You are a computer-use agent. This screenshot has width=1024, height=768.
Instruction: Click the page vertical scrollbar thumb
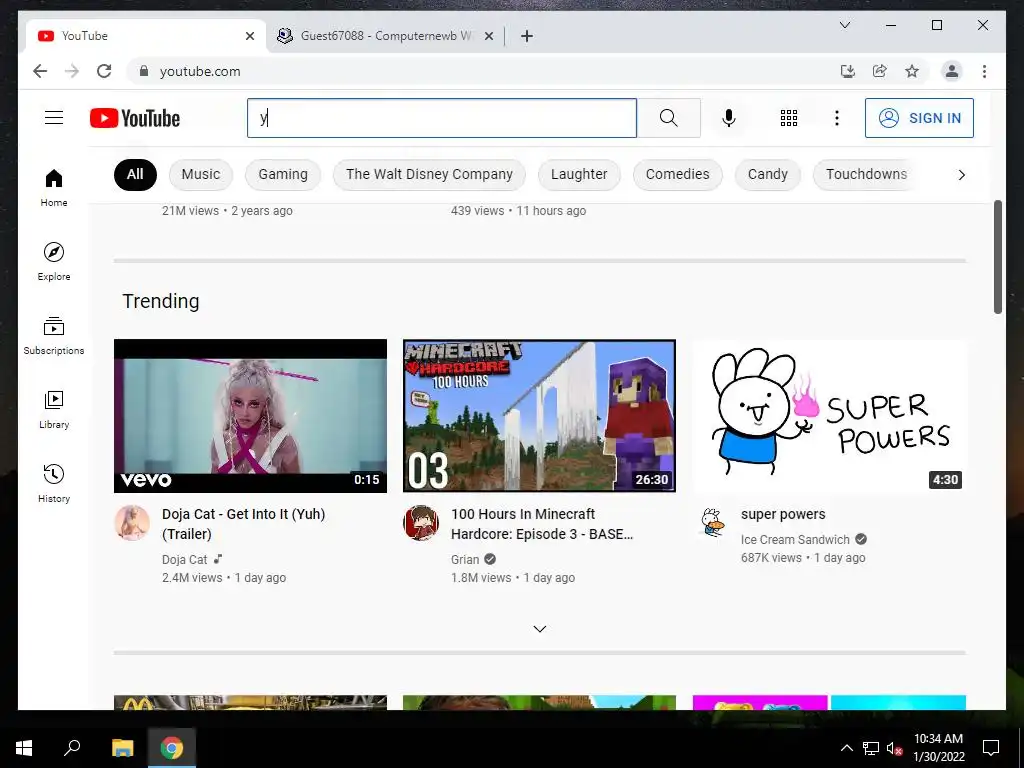pyautogui.click(x=998, y=257)
